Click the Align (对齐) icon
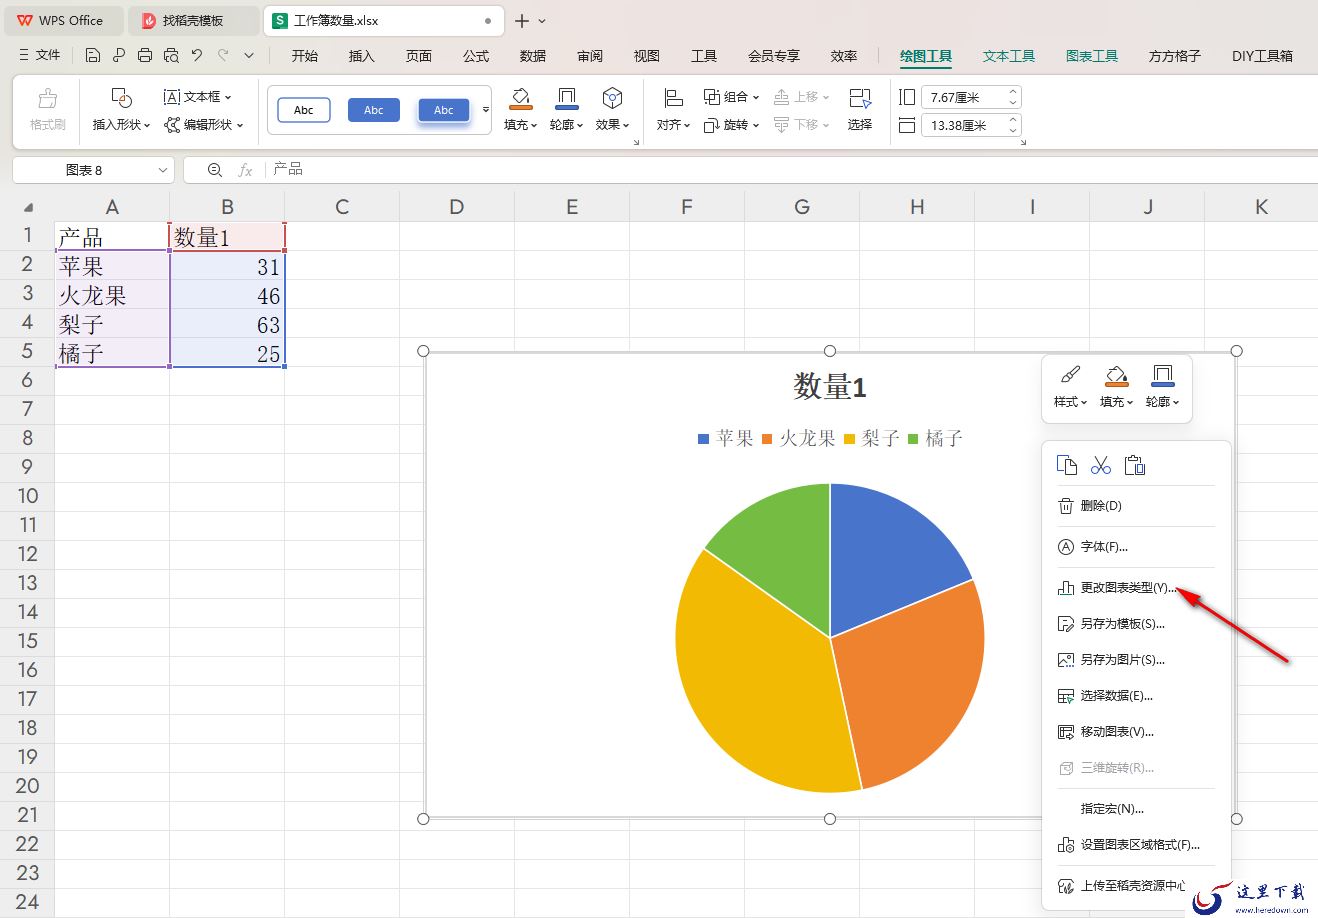The width and height of the screenshot is (1318, 918). (673, 98)
